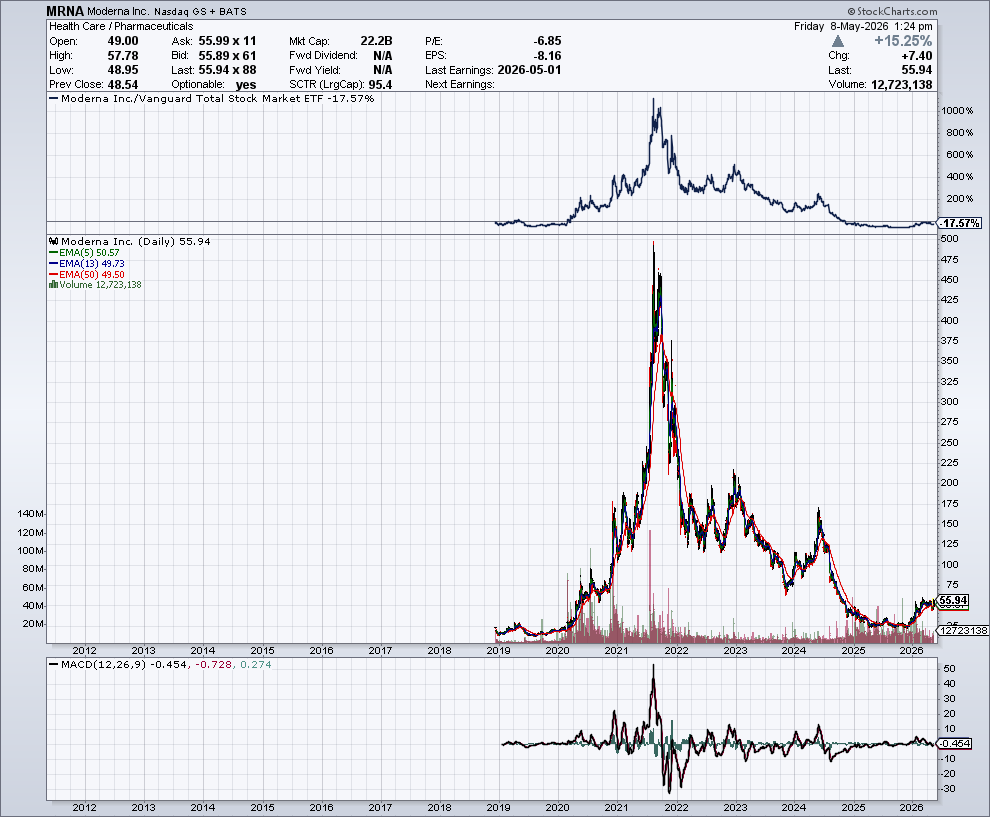Click the Ask quote 55.99 x 11
Screen dimensions: 990x817
point(227,41)
